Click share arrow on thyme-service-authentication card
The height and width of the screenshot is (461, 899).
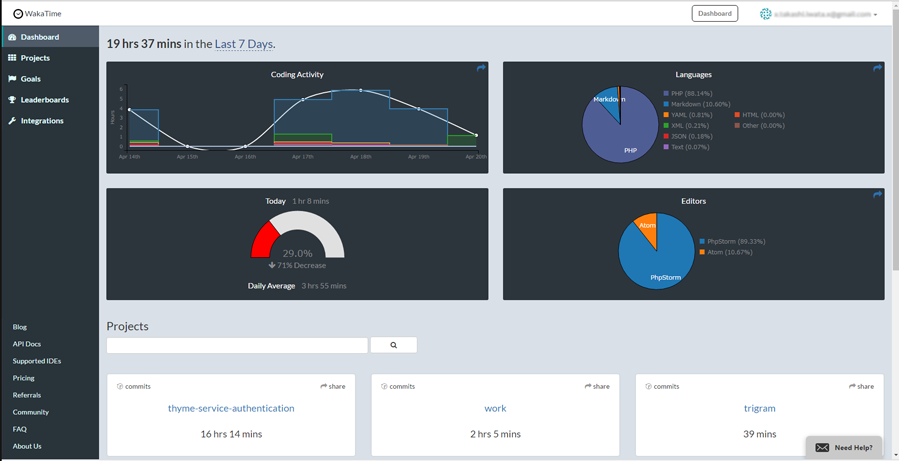(x=323, y=386)
